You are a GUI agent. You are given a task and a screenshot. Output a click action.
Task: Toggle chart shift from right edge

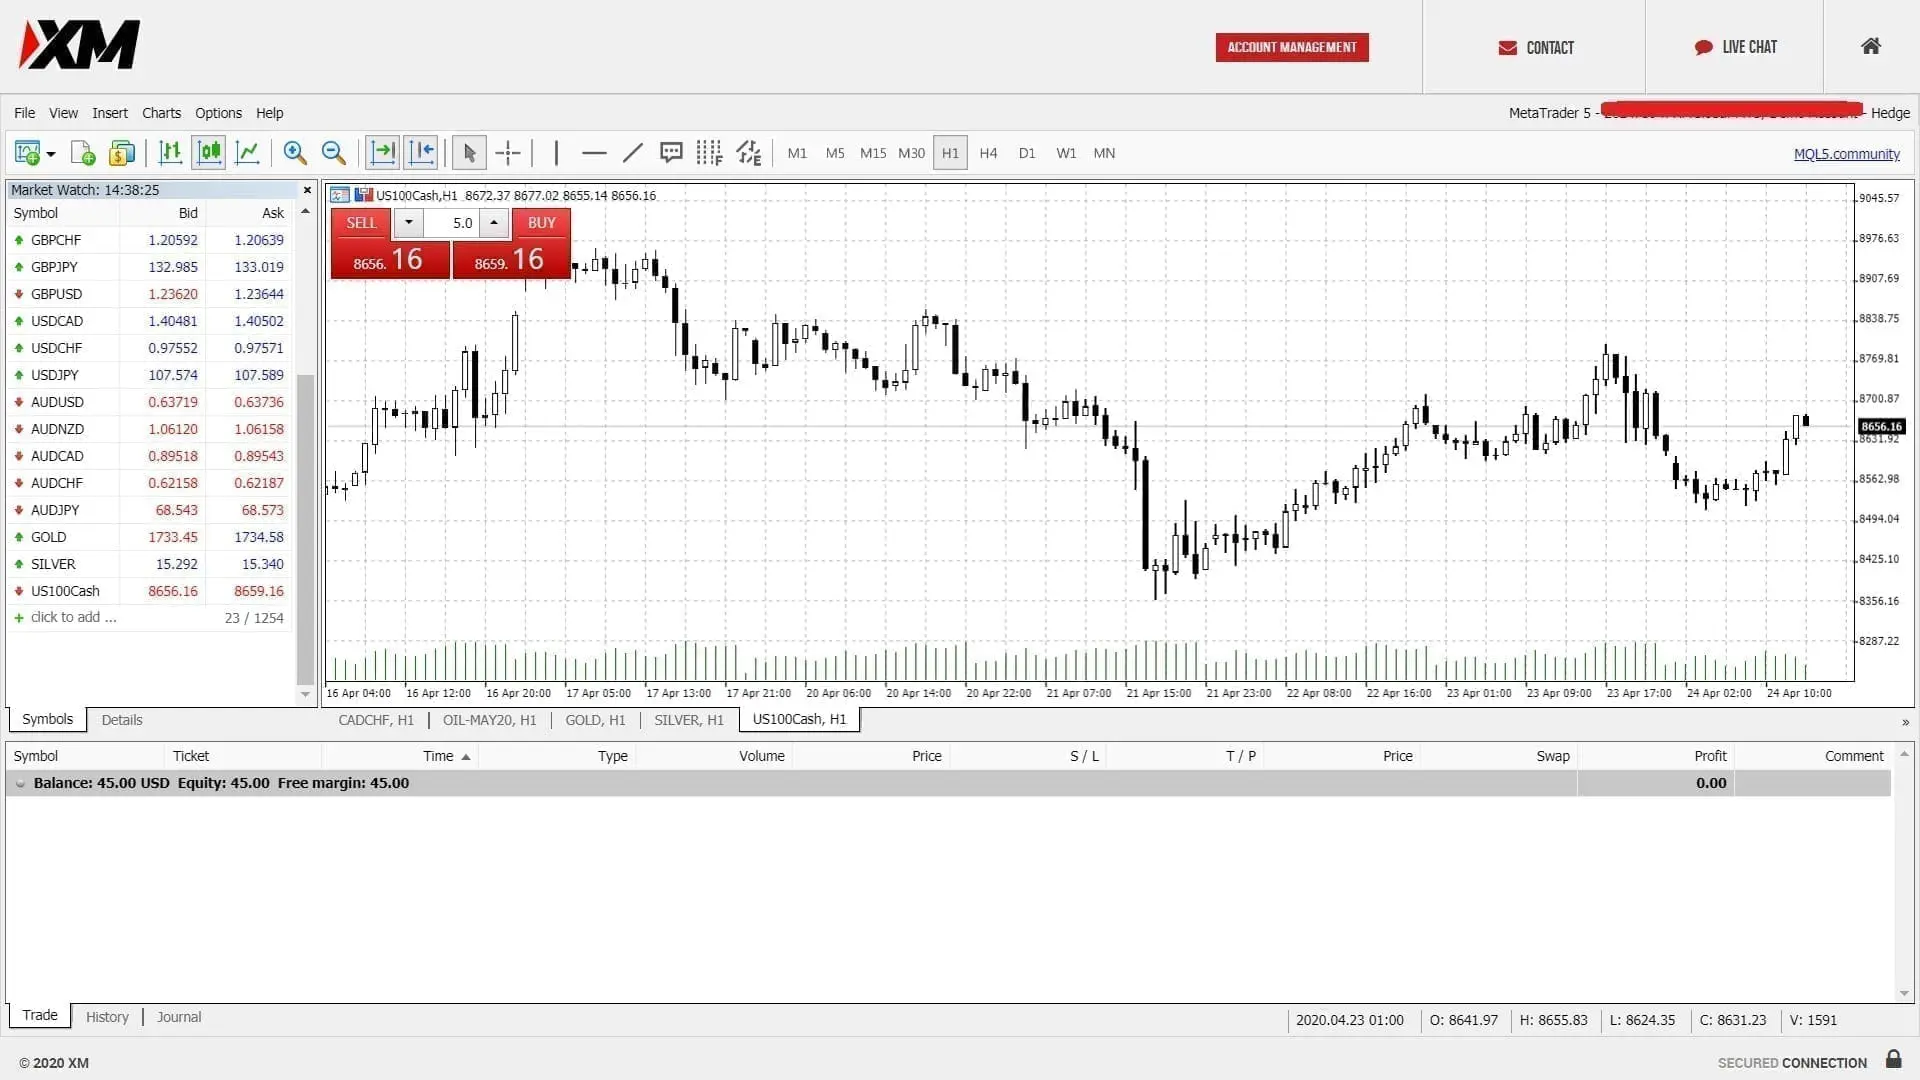tap(421, 153)
